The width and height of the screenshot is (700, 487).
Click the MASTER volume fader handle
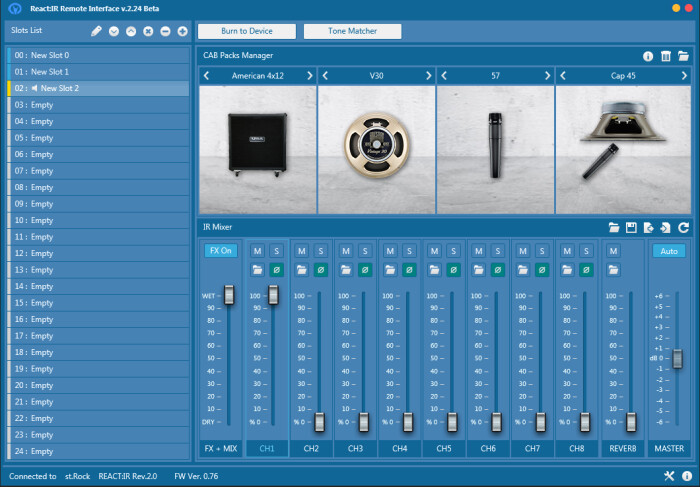pos(678,358)
